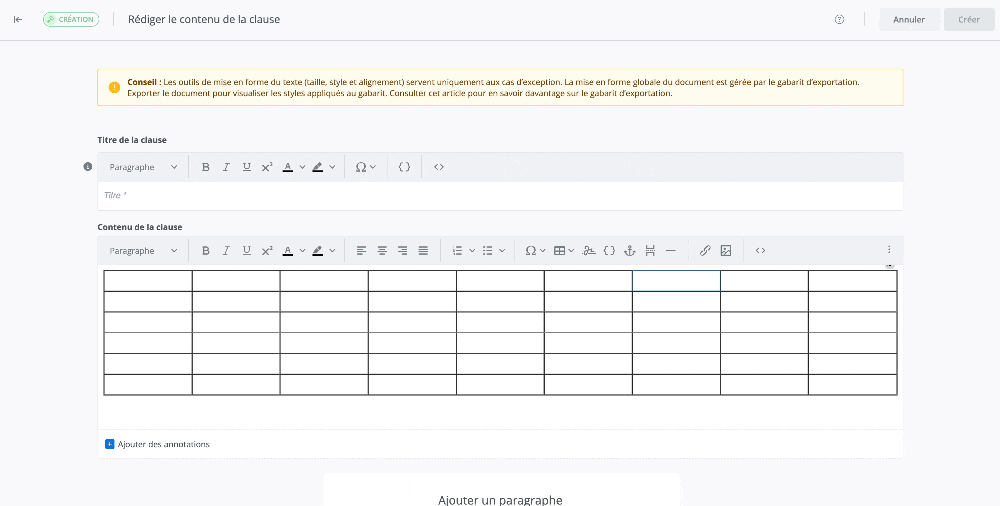This screenshot has width=1000, height=506.
Task: Open the content text color picker arrow
Action: (x=302, y=251)
